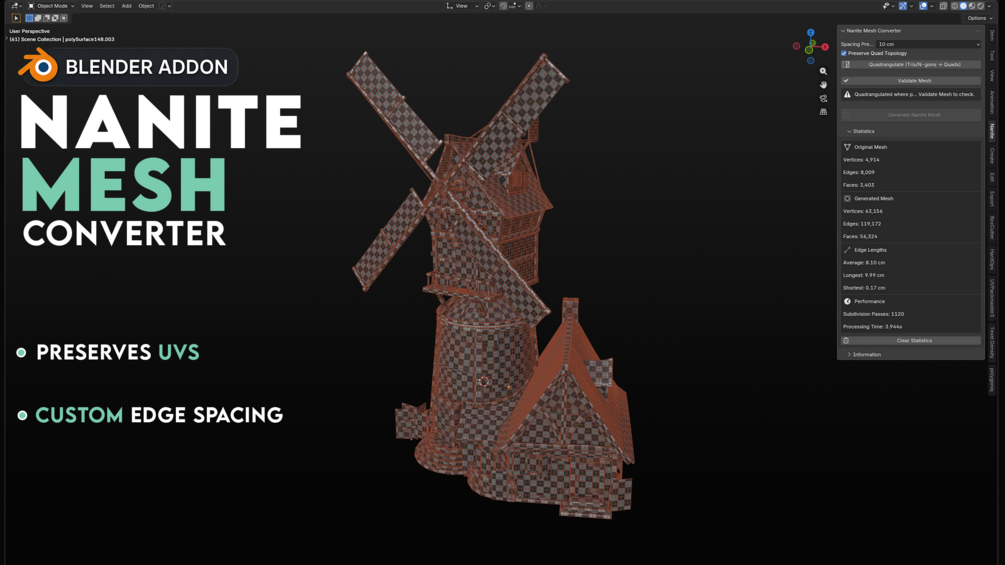Open the Add menu
The width and height of the screenshot is (1005, 565).
coord(126,6)
